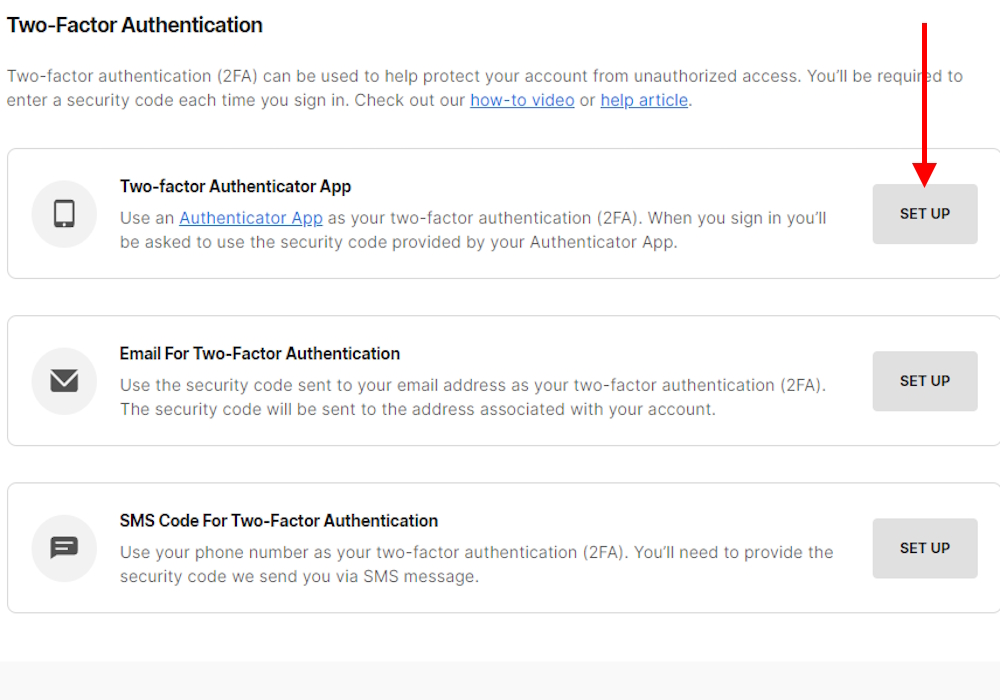This screenshot has width=1000, height=700.
Task: Click the red downward arrow graphic
Action: point(925,100)
